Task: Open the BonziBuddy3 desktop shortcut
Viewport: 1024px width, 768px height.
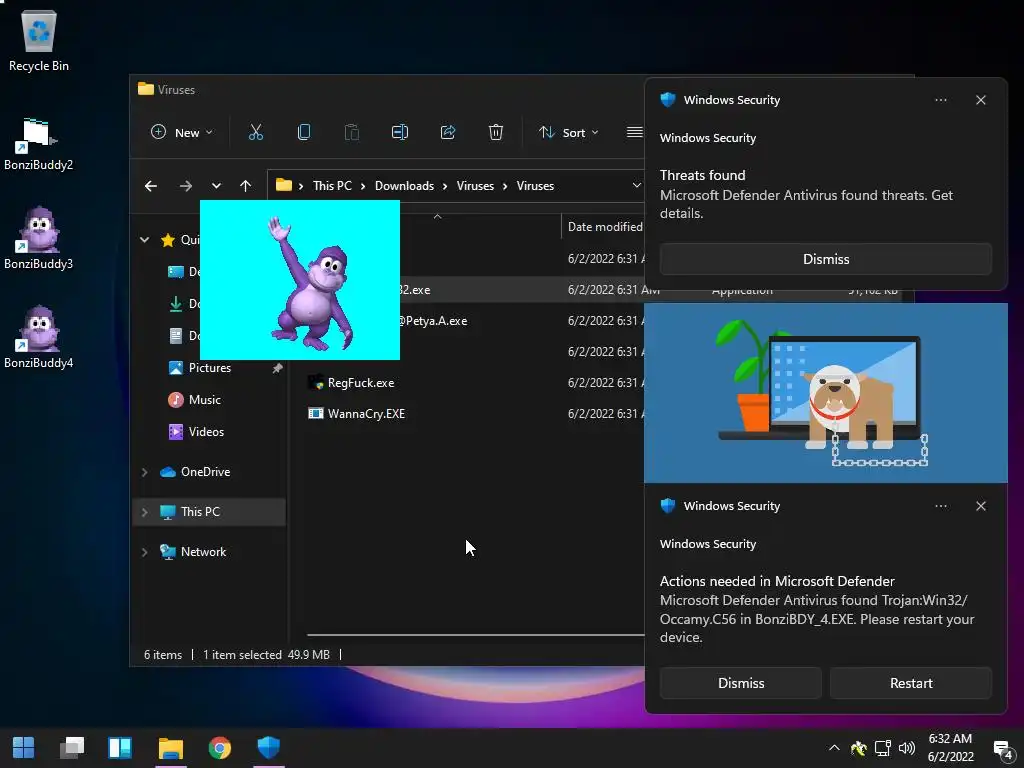Action: coord(39,237)
